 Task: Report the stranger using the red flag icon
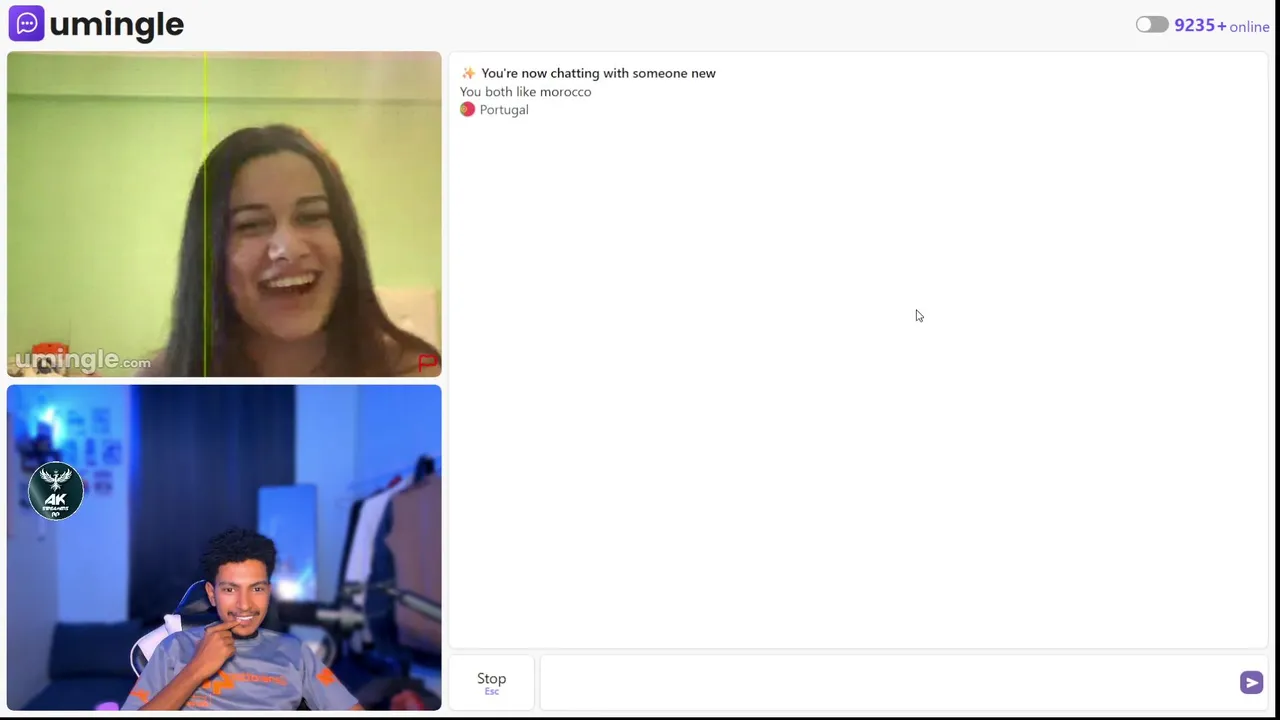(427, 362)
